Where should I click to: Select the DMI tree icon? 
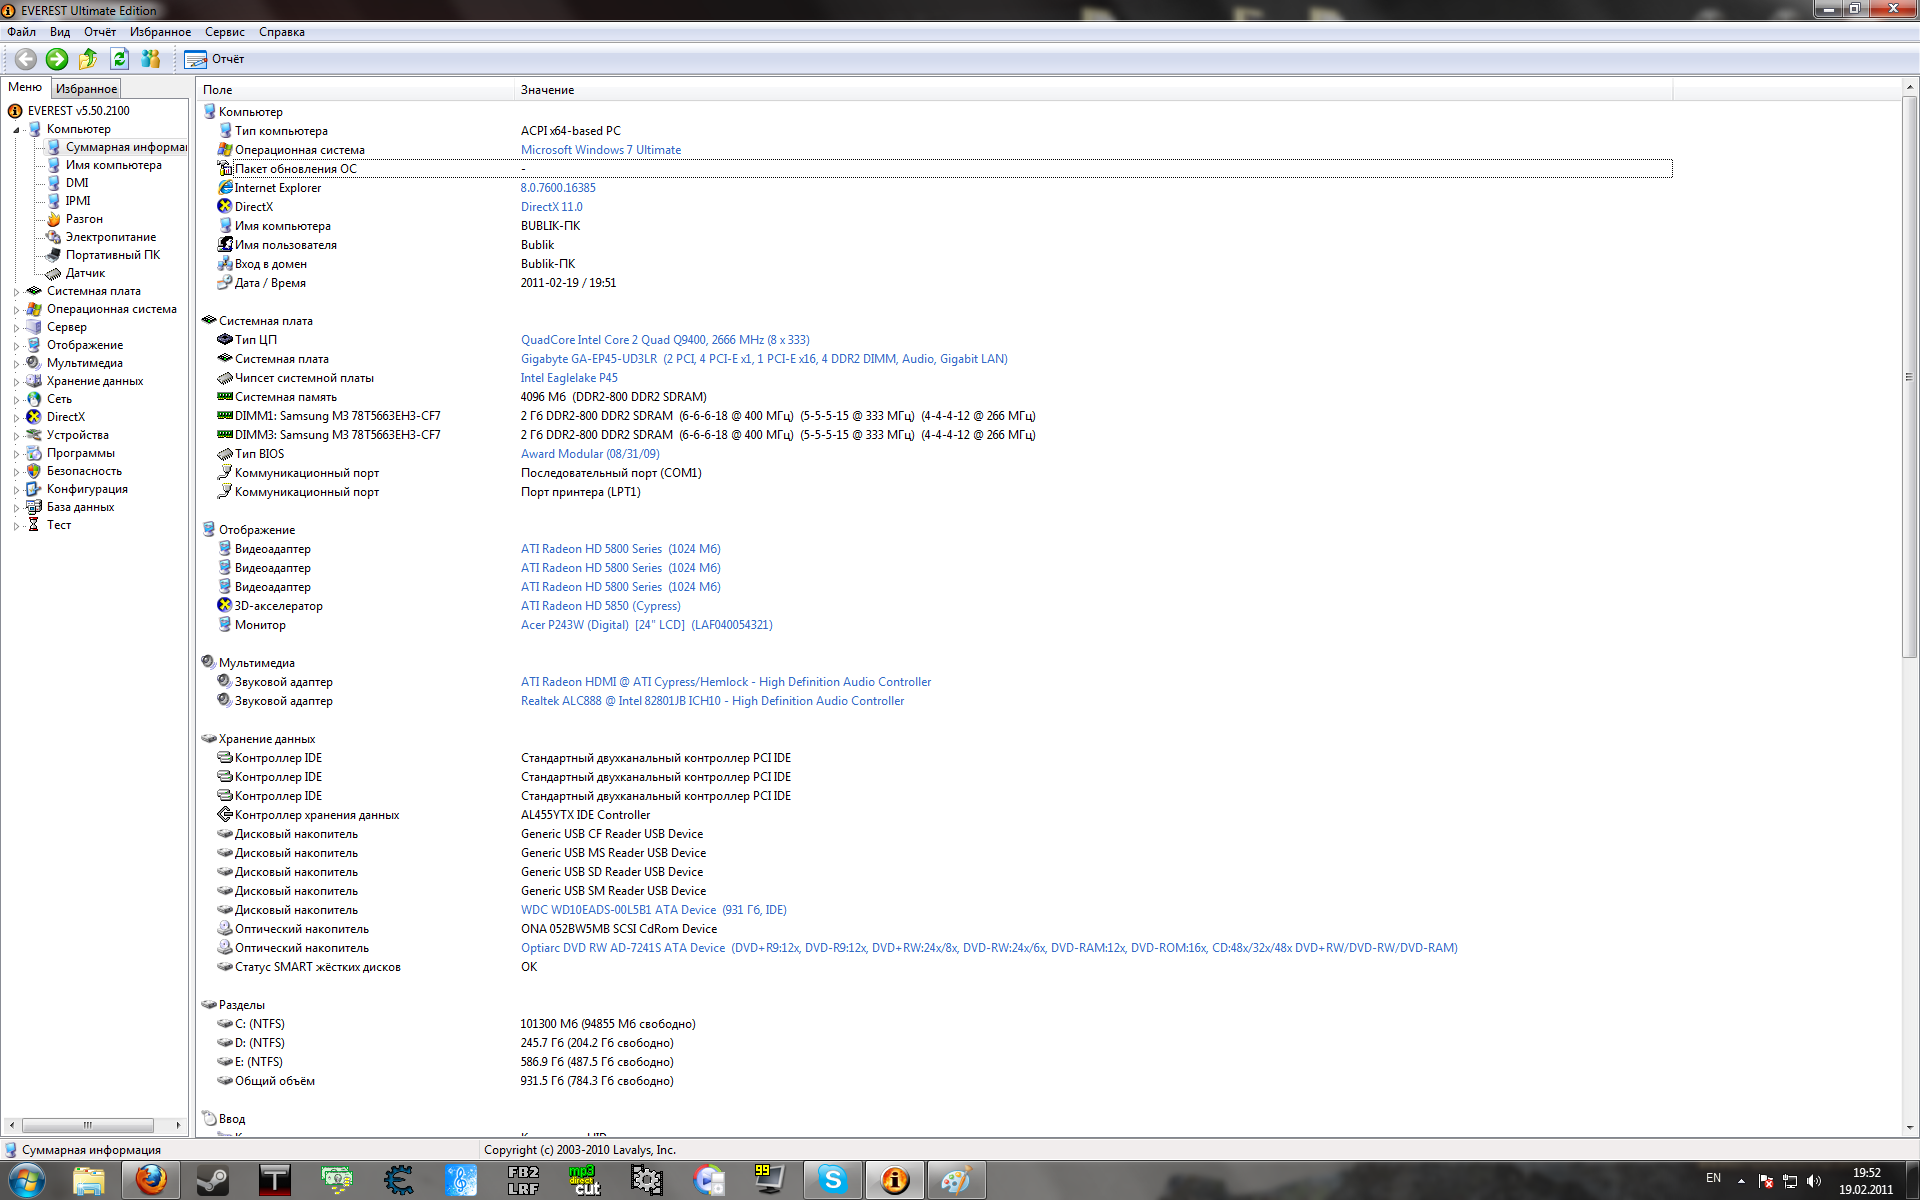pyautogui.click(x=54, y=183)
